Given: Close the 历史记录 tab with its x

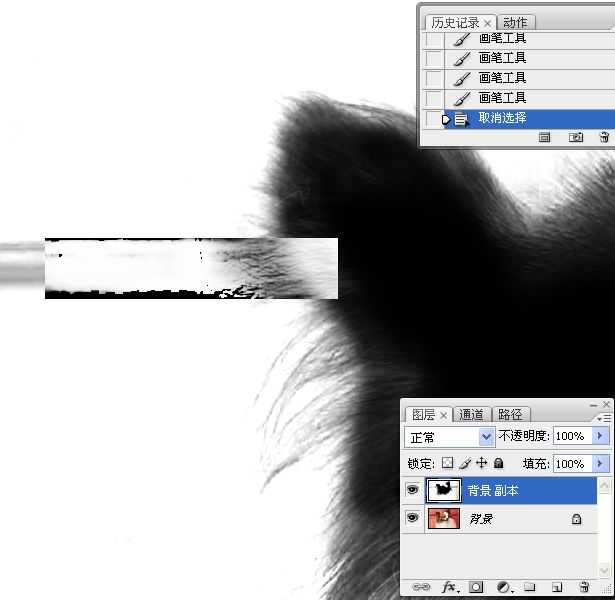Looking at the screenshot, I should tap(488, 24).
